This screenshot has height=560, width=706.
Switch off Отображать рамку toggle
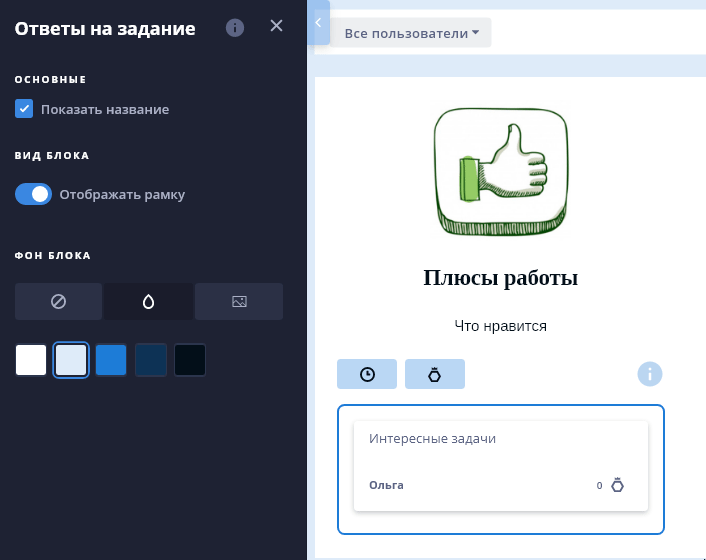click(x=33, y=194)
